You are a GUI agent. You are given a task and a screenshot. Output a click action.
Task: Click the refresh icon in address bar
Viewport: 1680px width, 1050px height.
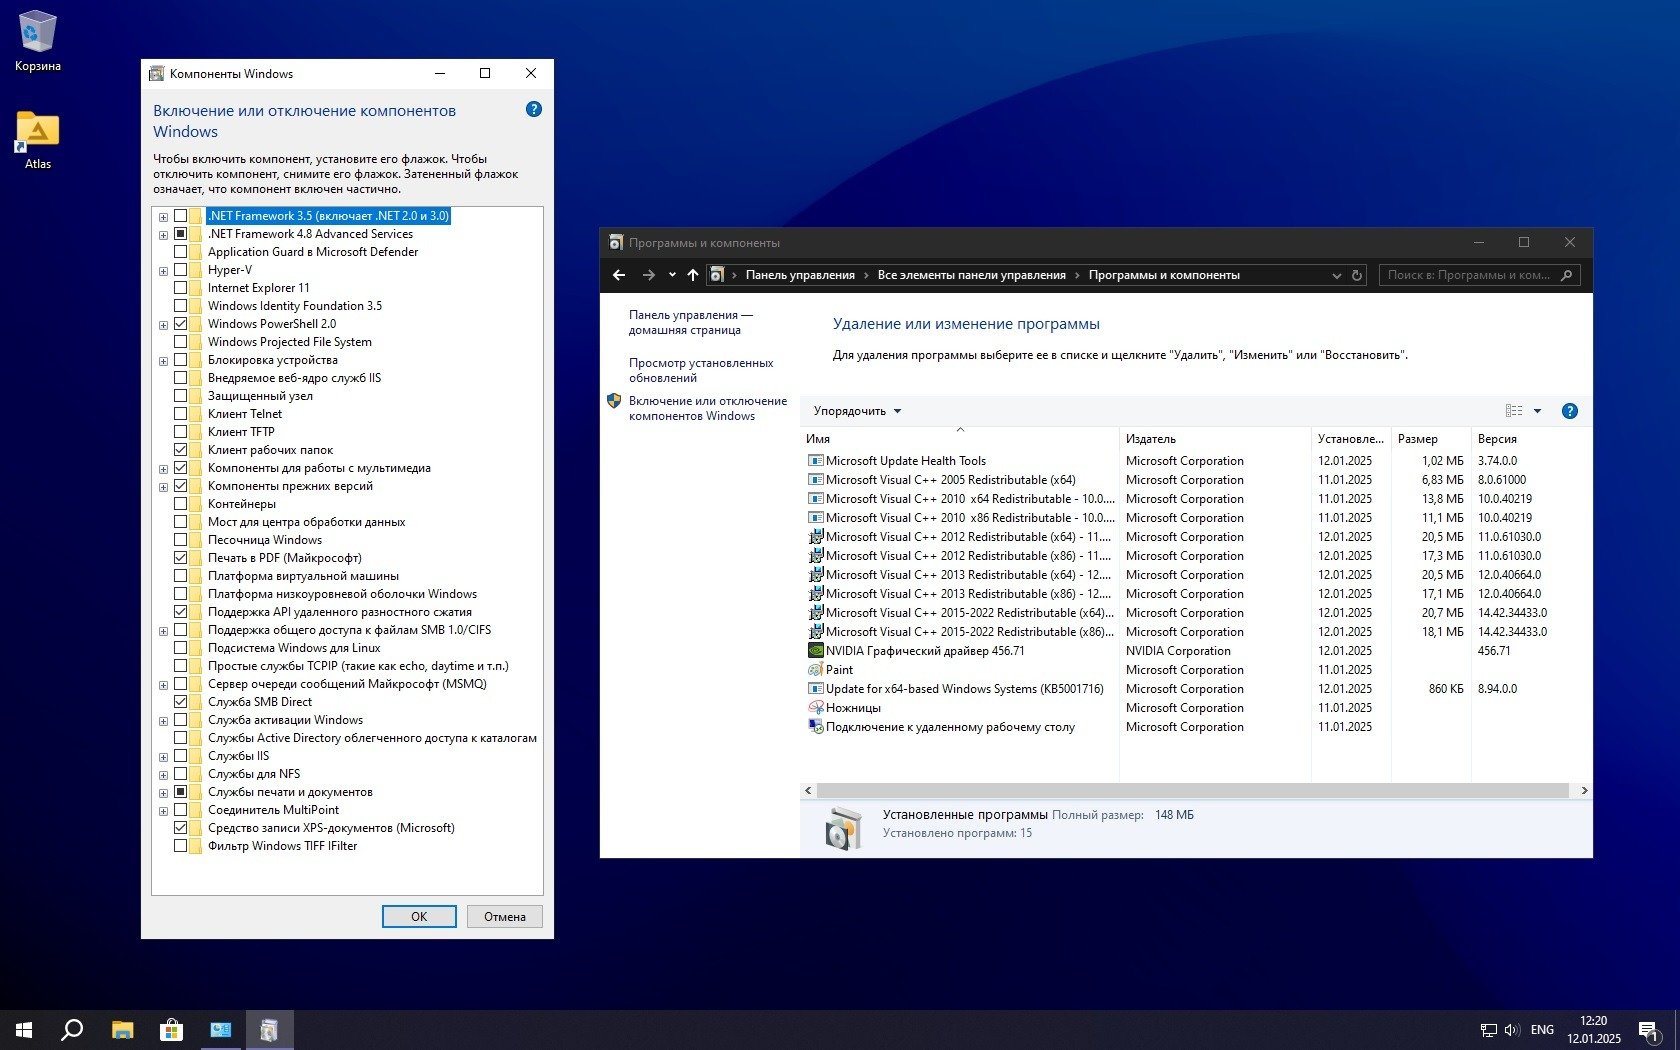click(1357, 275)
